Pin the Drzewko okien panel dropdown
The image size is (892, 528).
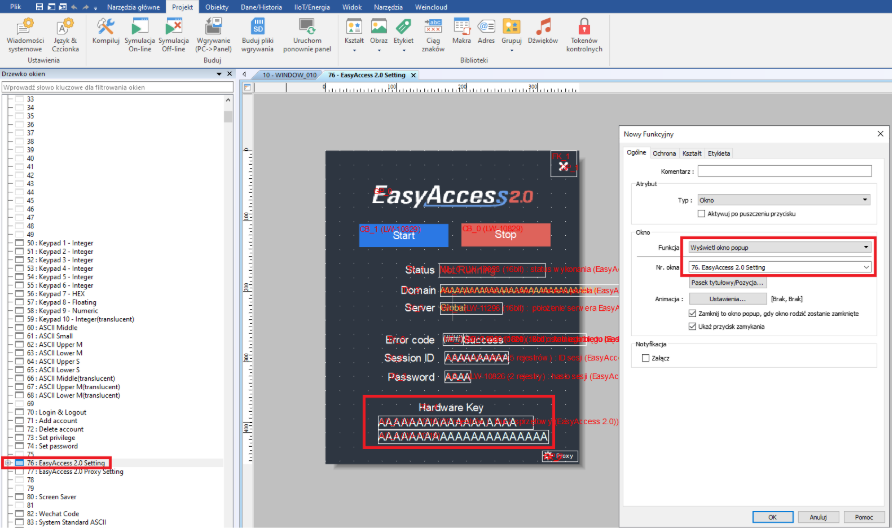219,74
